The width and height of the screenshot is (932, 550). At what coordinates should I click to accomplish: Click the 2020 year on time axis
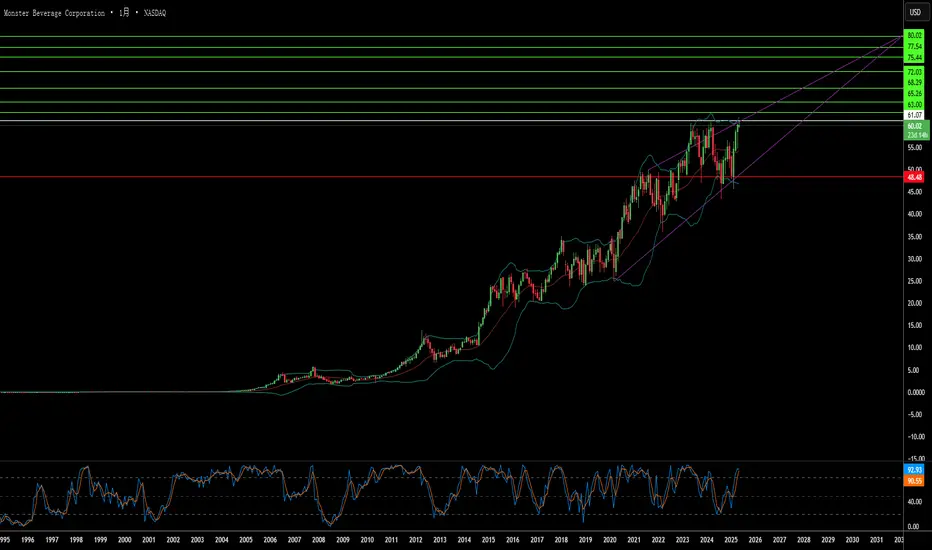[609, 540]
